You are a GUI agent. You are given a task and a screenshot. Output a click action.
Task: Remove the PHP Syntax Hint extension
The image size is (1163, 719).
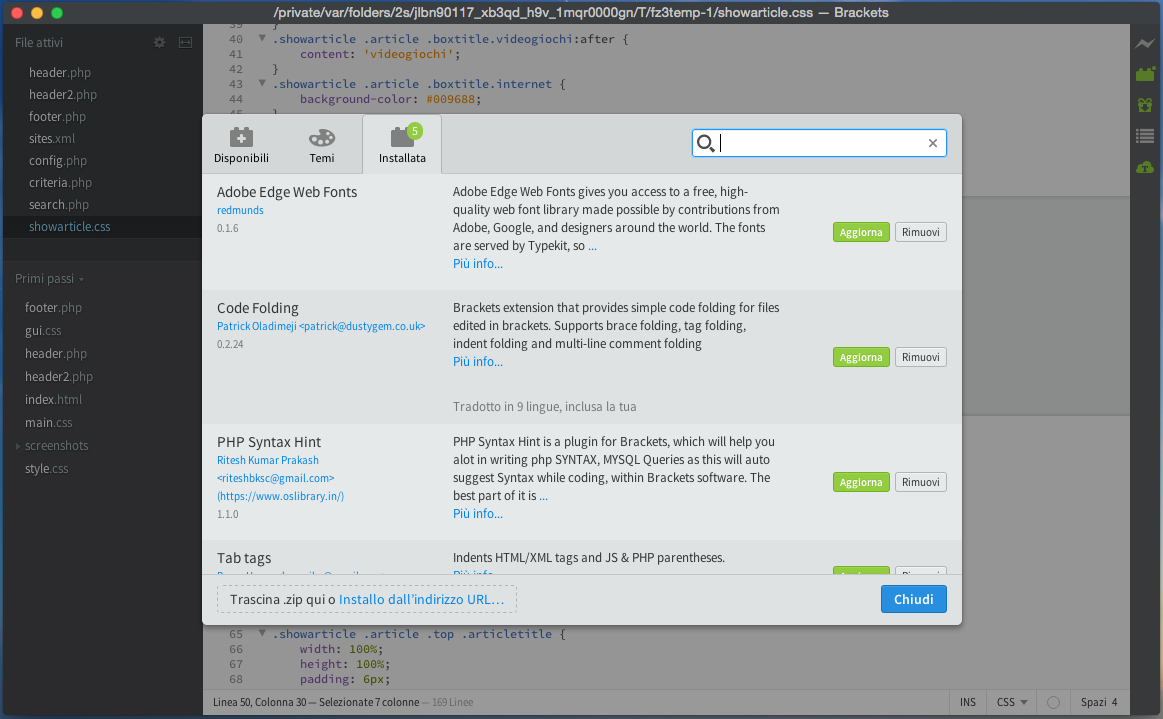click(x=920, y=482)
